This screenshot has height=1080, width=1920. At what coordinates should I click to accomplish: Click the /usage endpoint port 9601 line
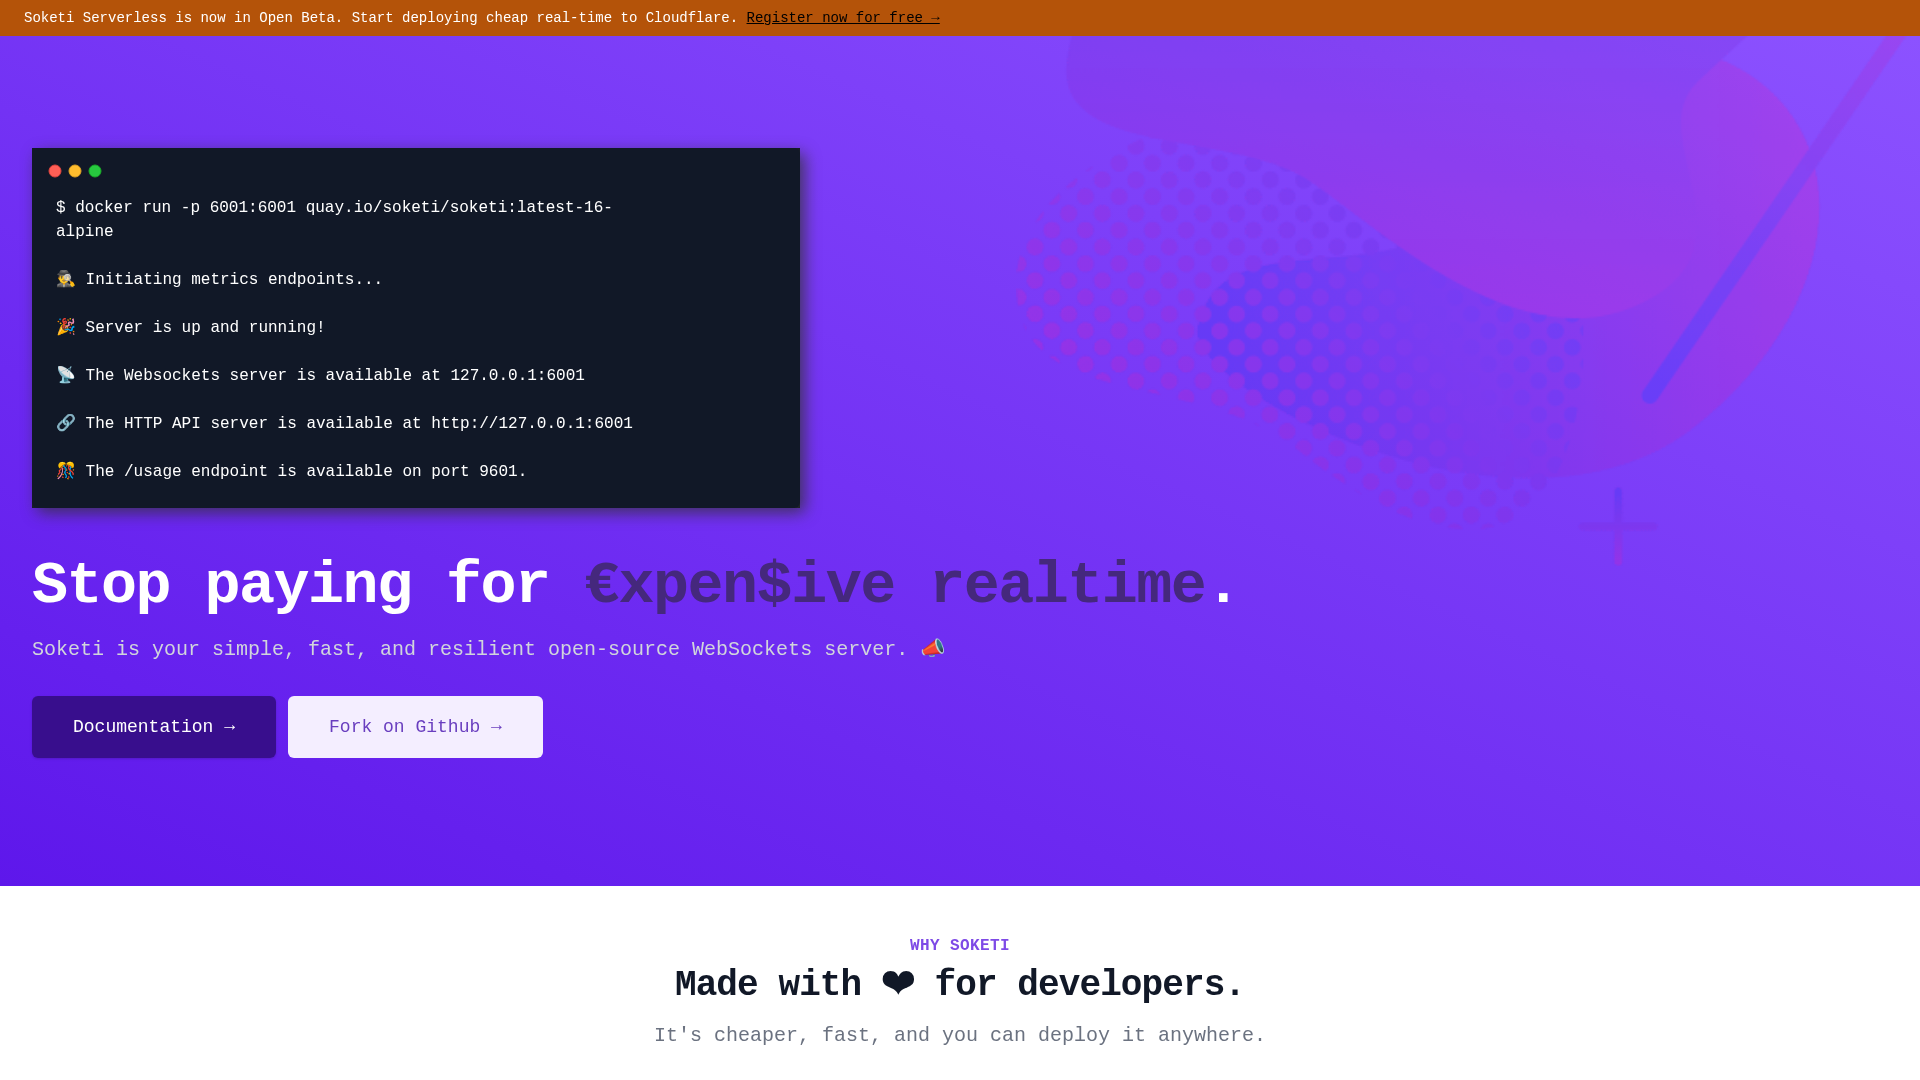click(x=306, y=472)
